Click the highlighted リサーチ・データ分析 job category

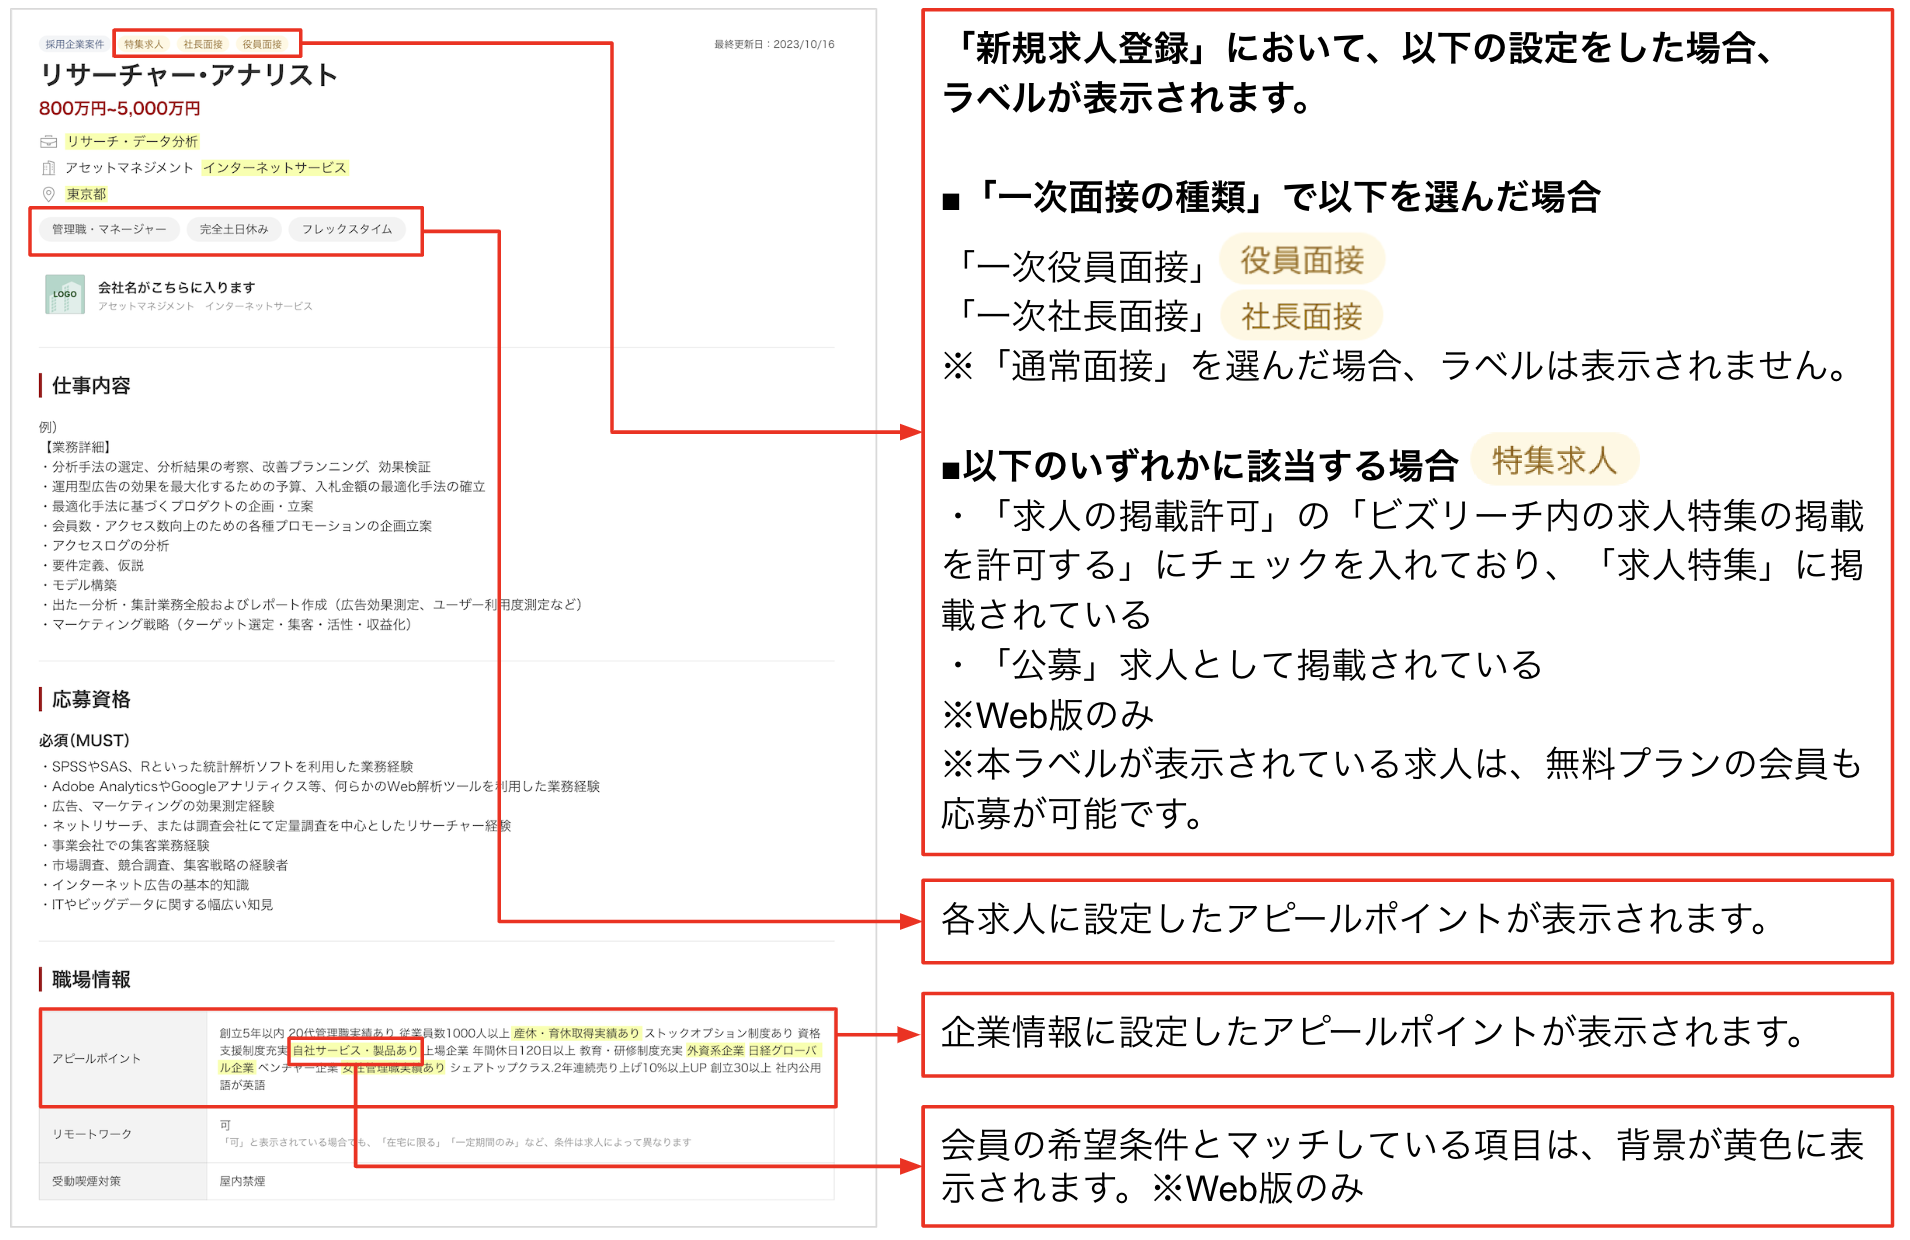(x=132, y=142)
